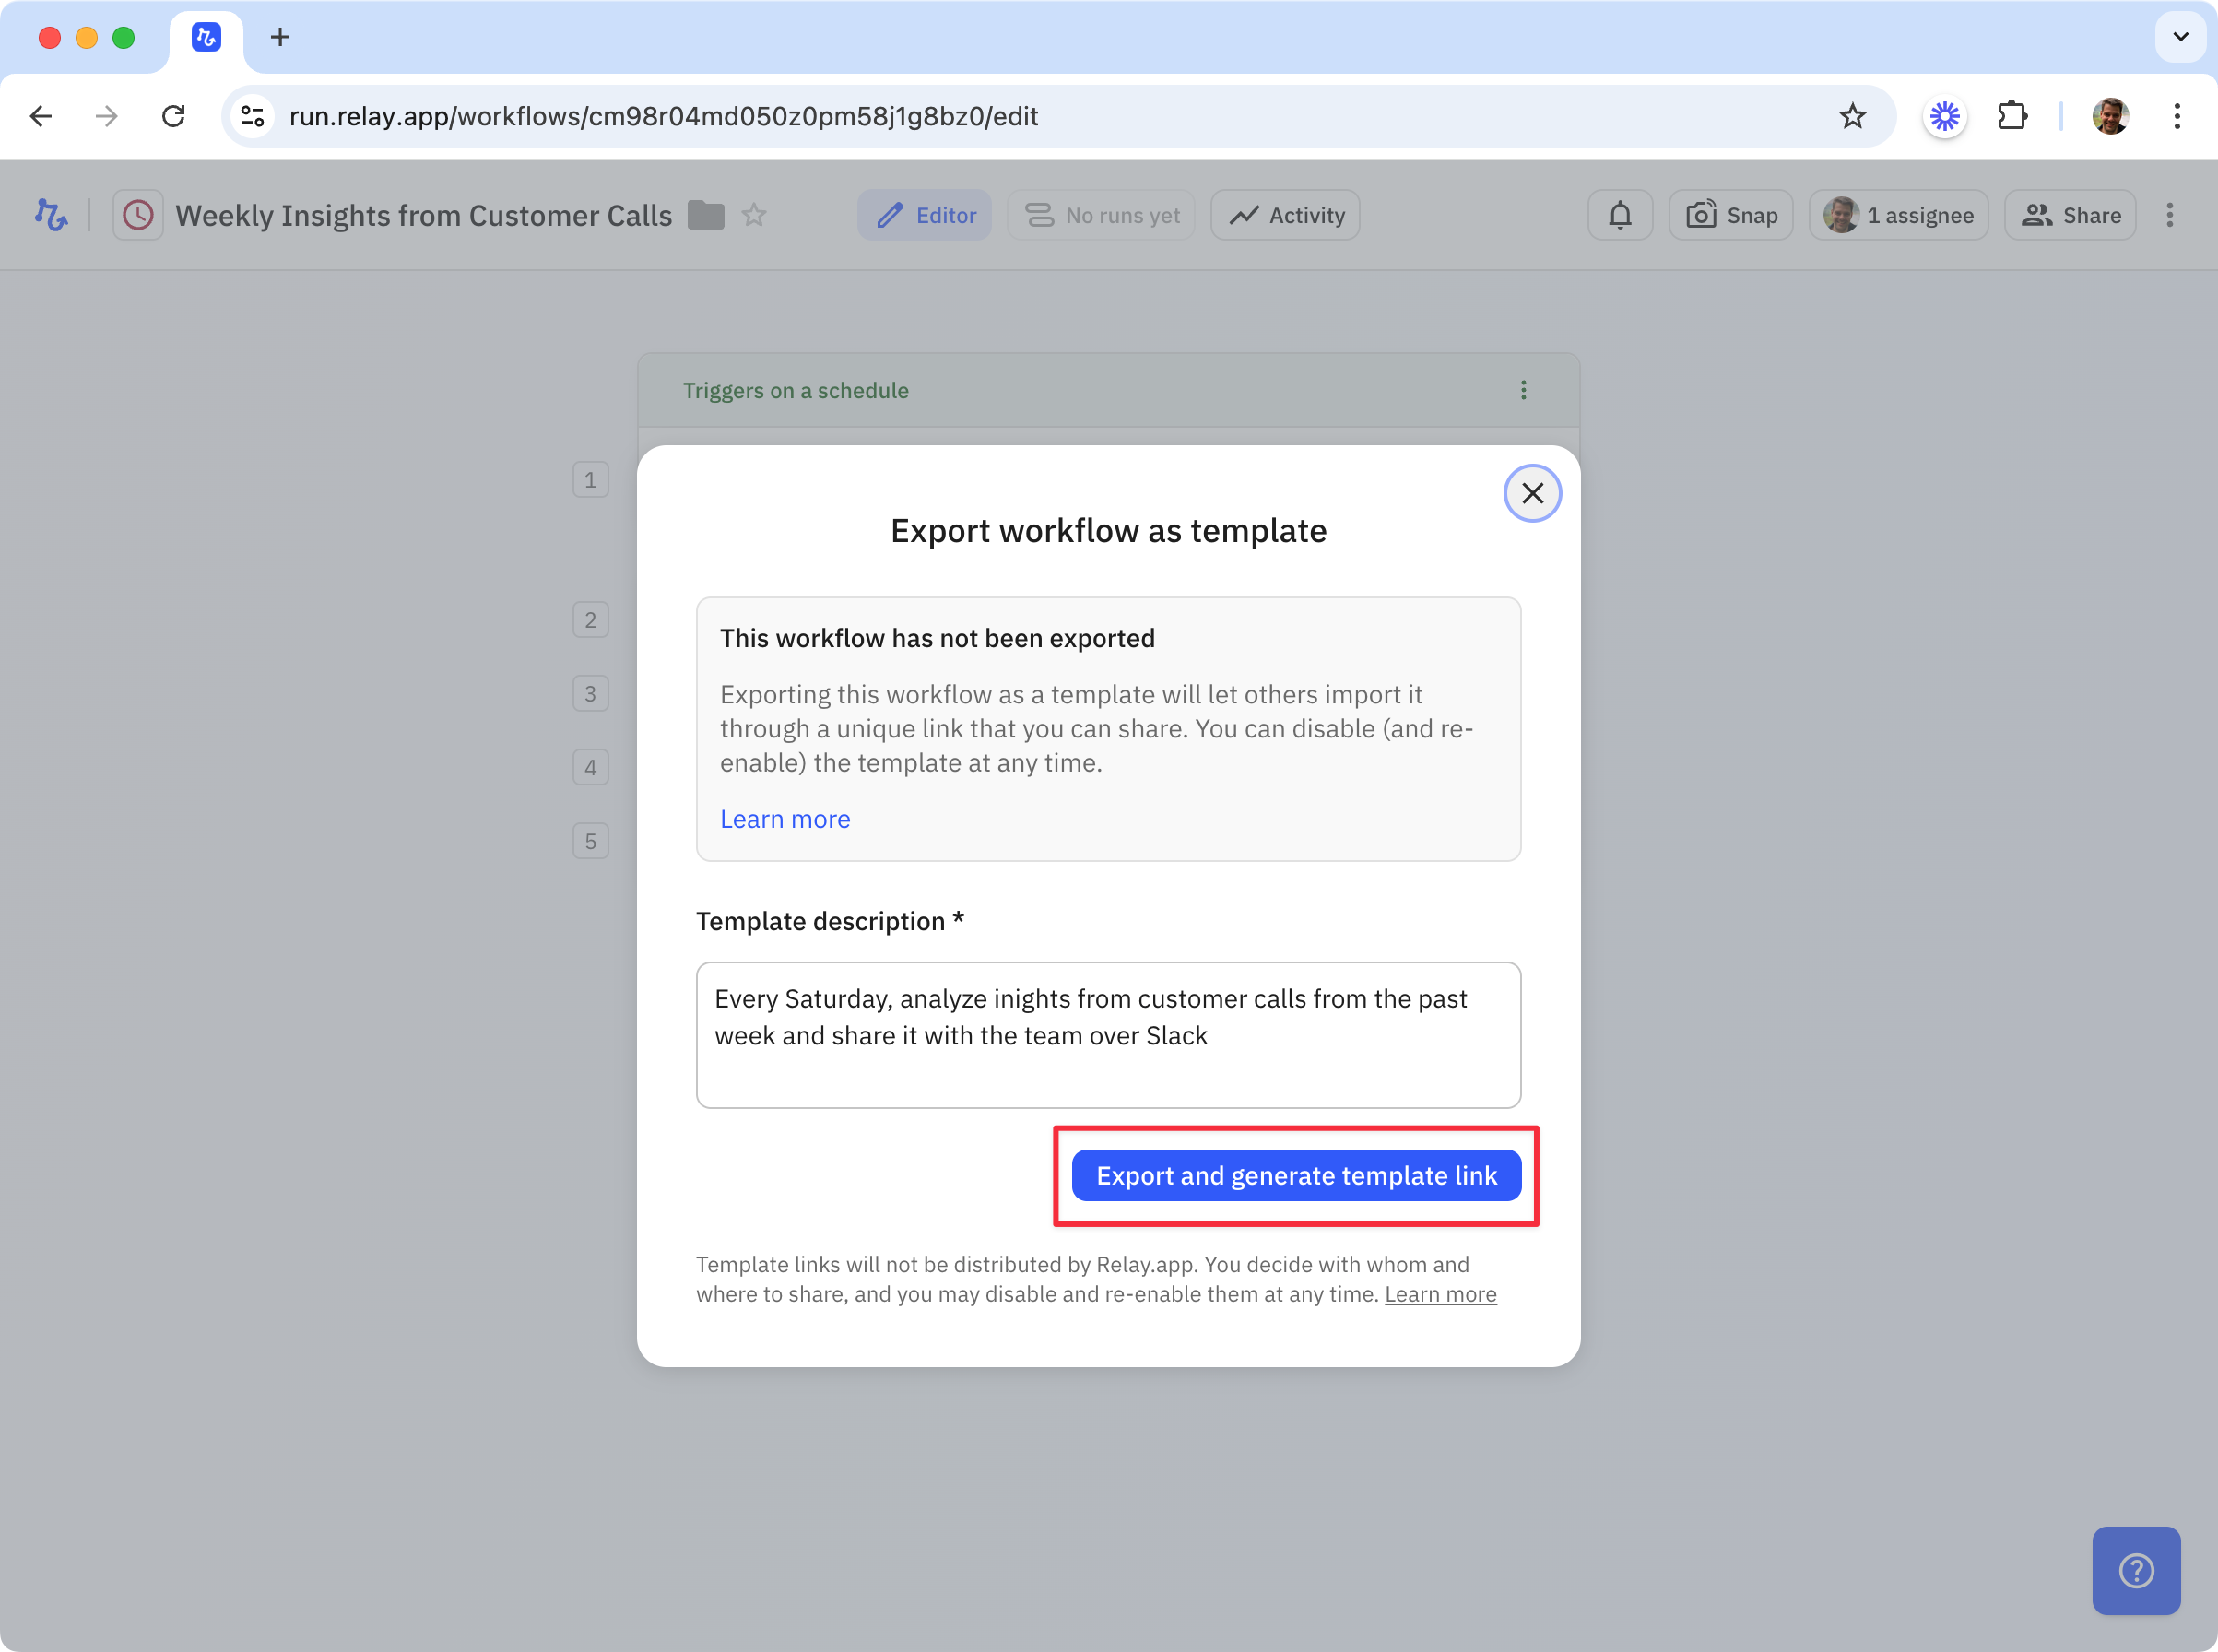2218x1652 pixels.
Task: Click the folder icon beside workflow title
Action: (x=706, y=215)
